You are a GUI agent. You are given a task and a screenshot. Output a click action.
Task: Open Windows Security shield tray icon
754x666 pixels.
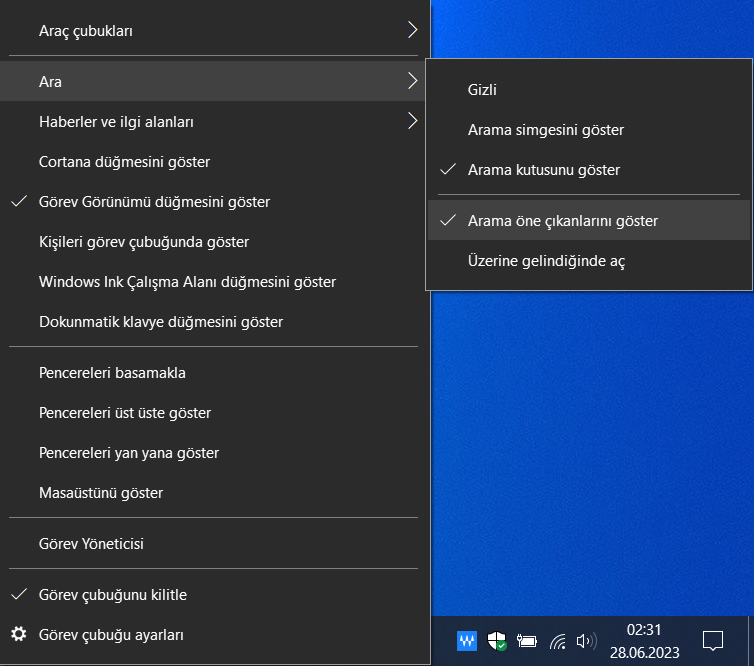[x=496, y=641]
